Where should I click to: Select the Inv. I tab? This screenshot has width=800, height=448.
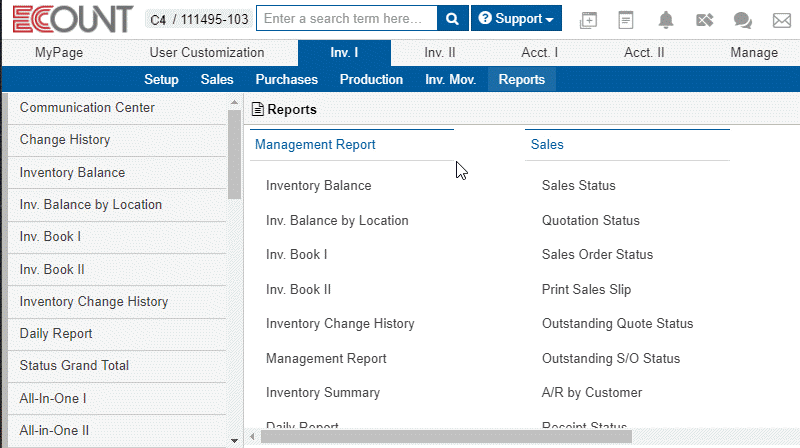344,53
